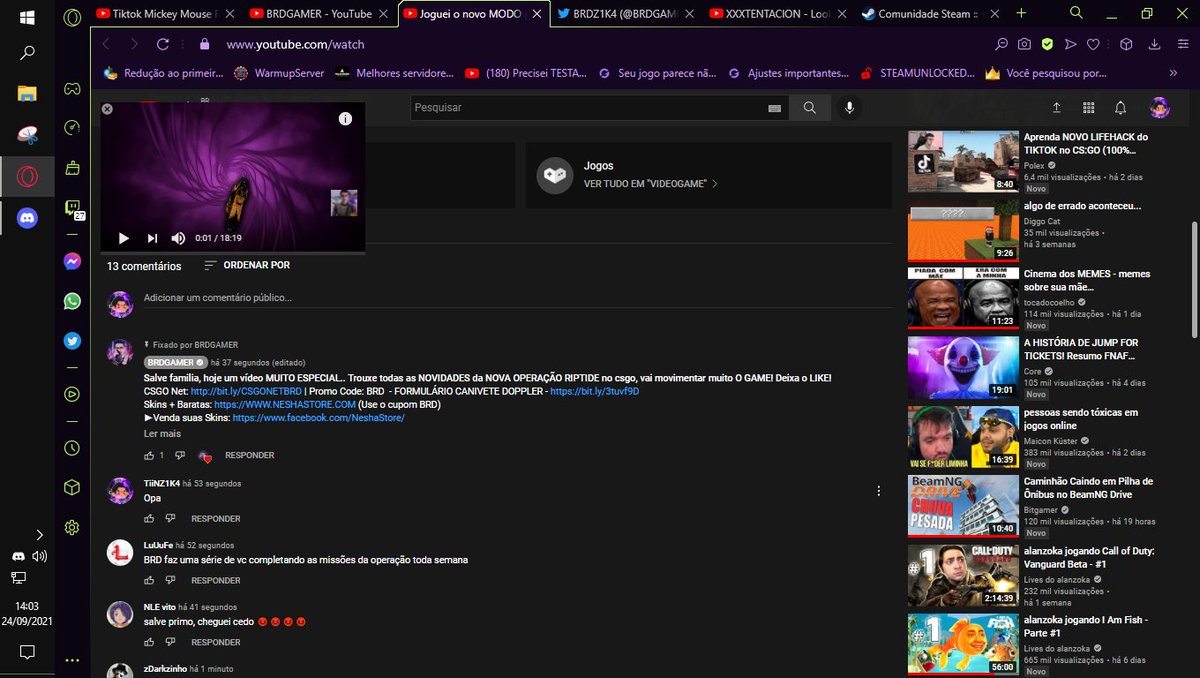The height and width of the screenshot is (678, 1200).
Task: Open GX Control speedometer icon in sidebar
Action: tap(72, 127)
